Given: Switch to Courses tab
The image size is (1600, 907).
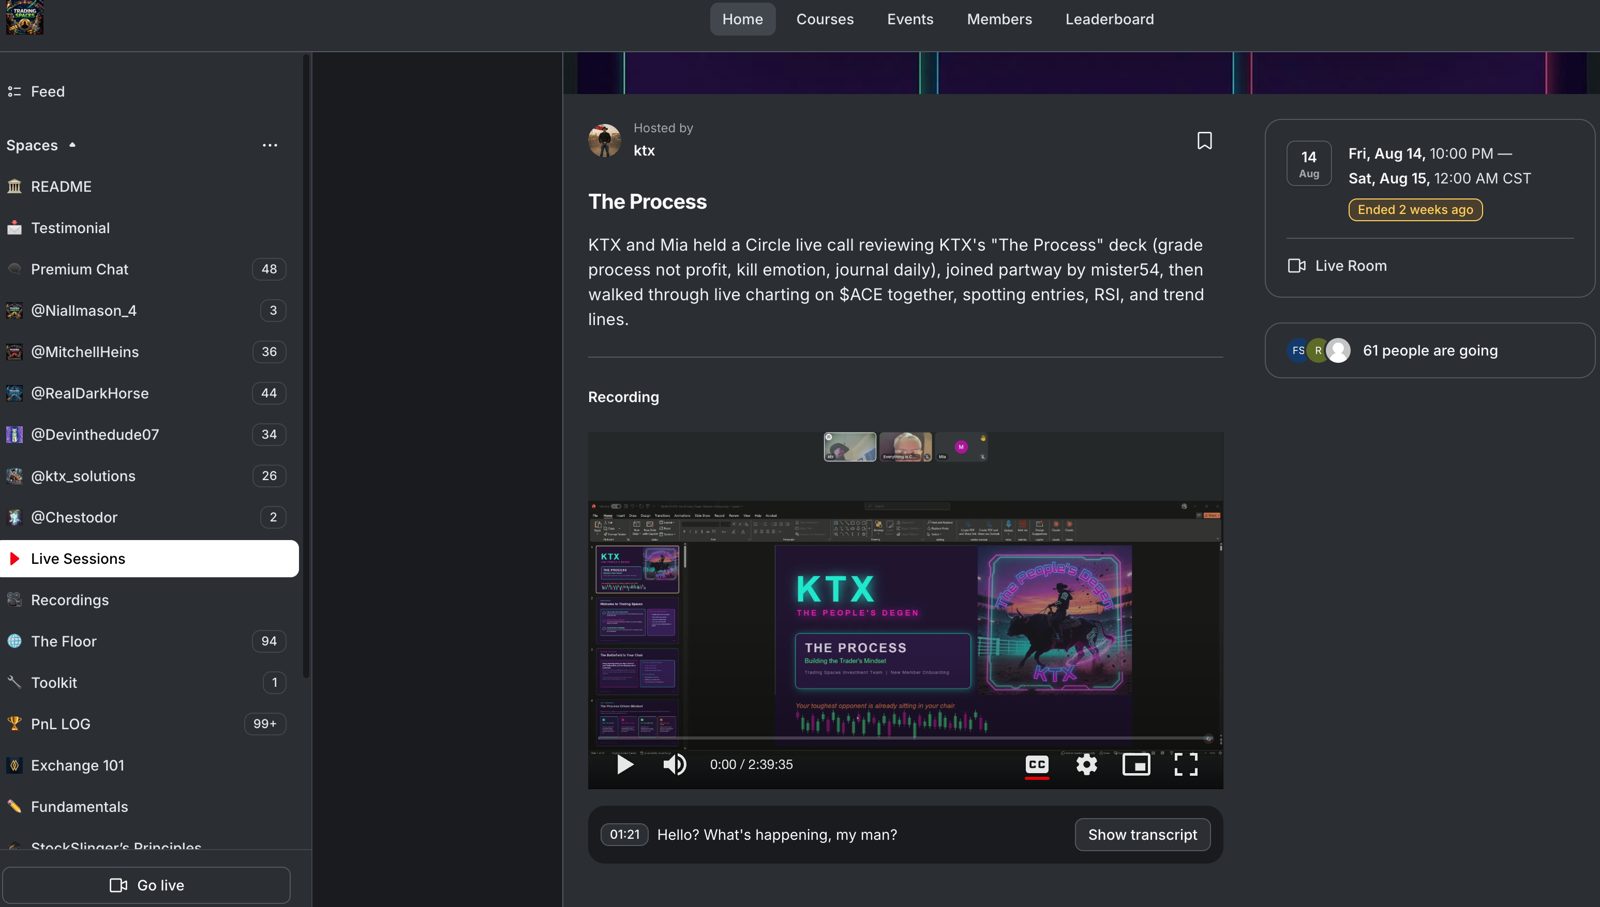Looking at the screenshot, I should click(825, 19).
